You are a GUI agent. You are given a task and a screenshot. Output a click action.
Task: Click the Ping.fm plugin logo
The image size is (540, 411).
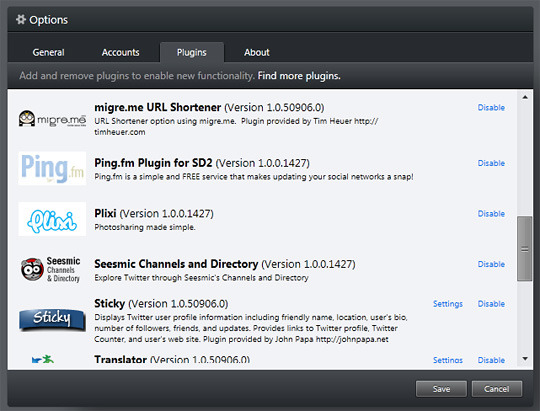(52, 168)
